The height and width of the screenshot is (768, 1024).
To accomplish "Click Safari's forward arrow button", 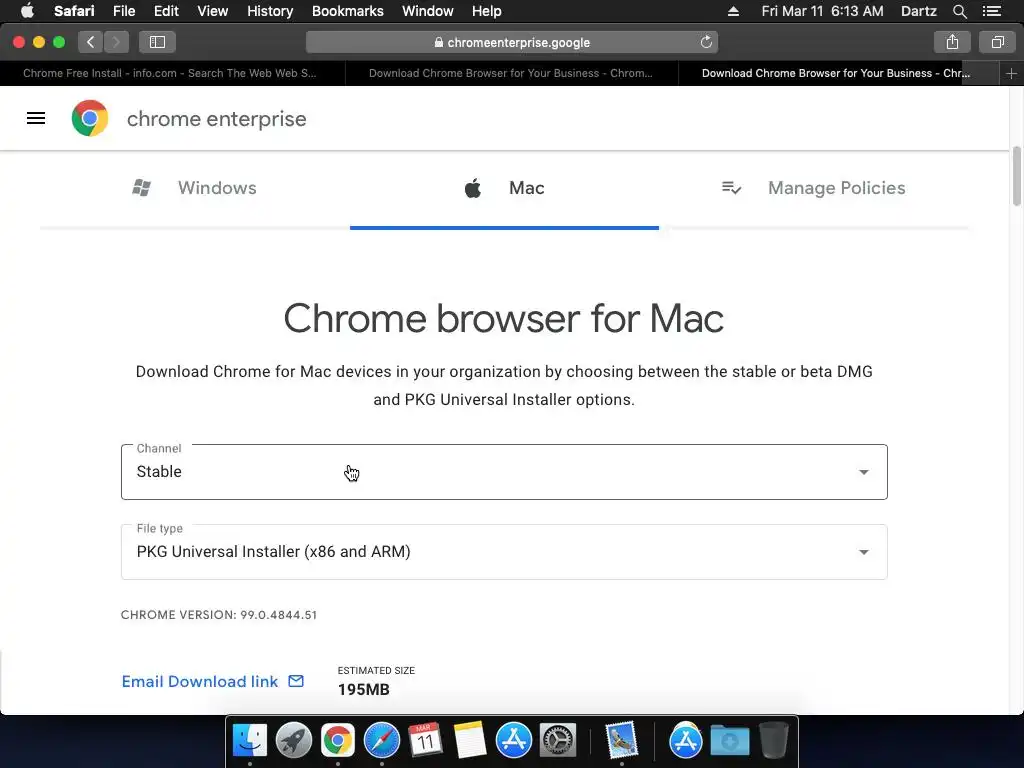I will (116, 42).
